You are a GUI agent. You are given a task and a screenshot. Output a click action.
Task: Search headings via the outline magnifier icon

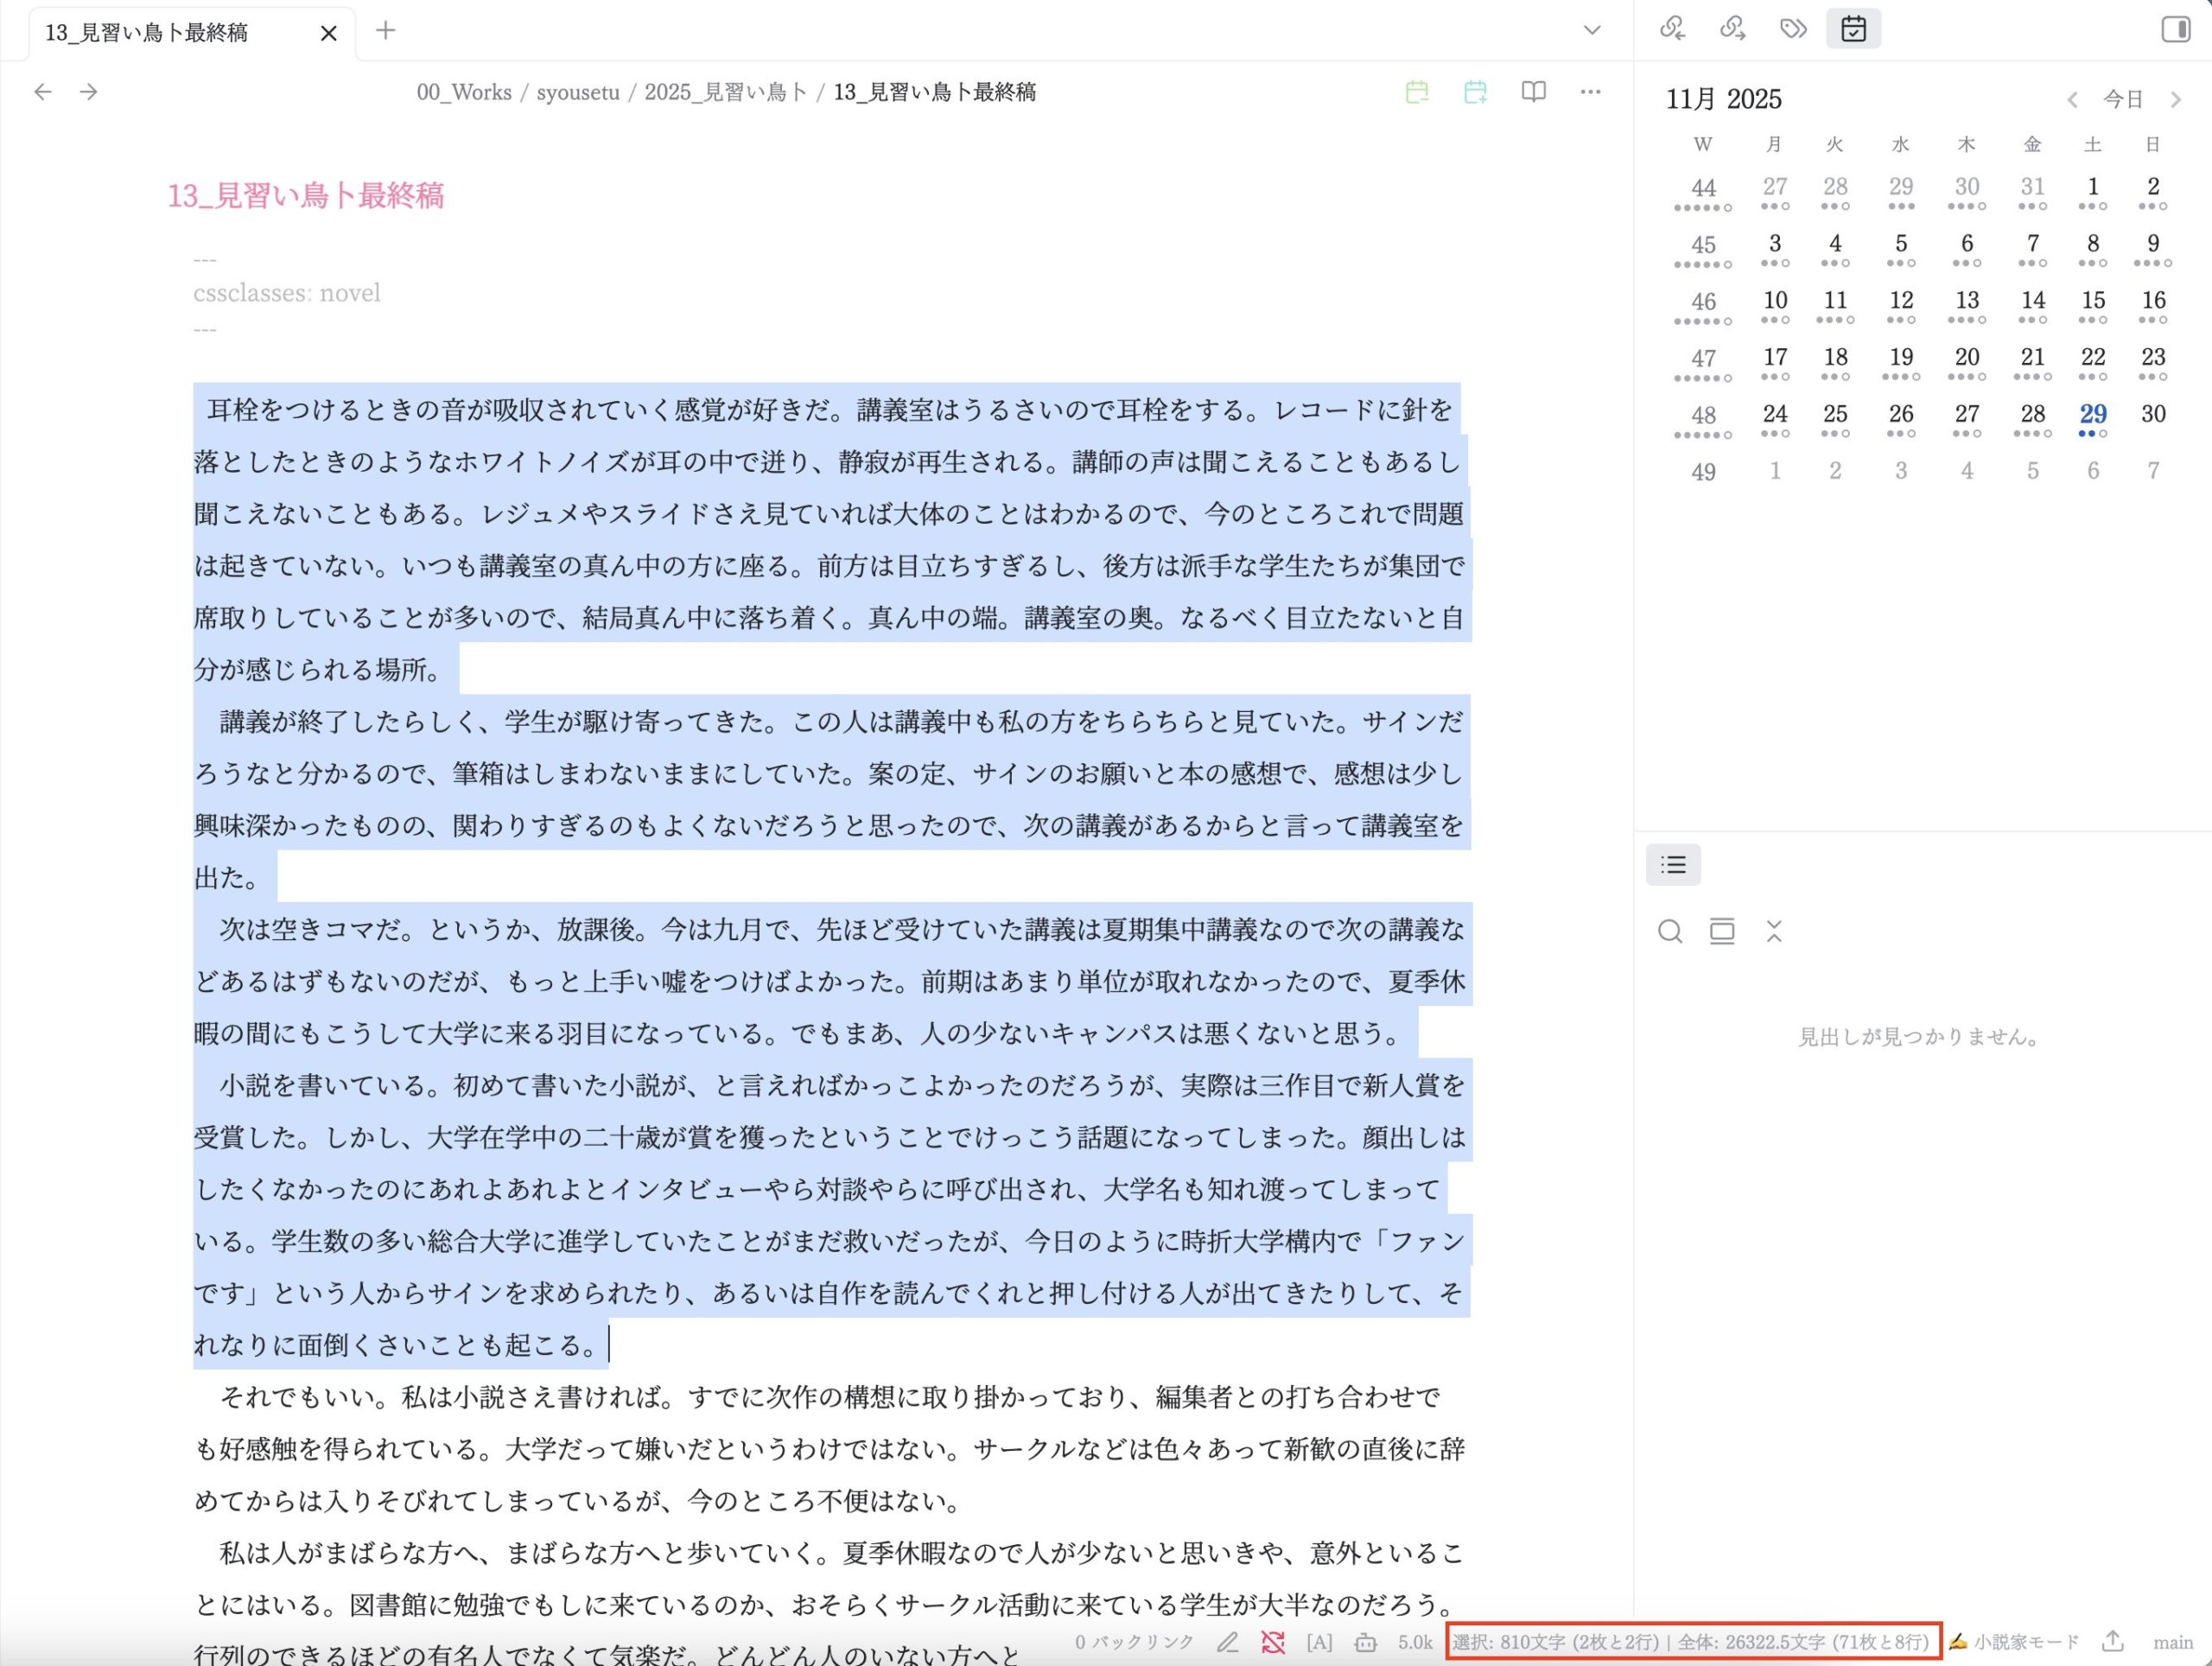click(x=1670, y=931)
